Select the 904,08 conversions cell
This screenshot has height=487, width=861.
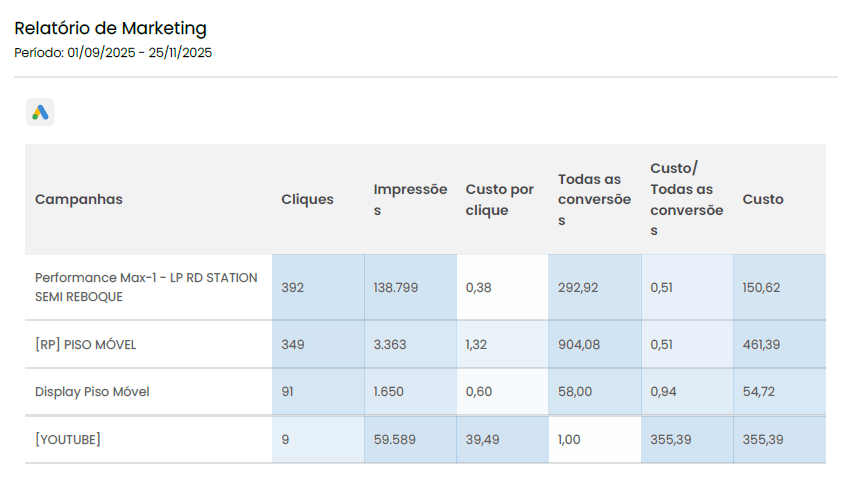coord(580,345)
